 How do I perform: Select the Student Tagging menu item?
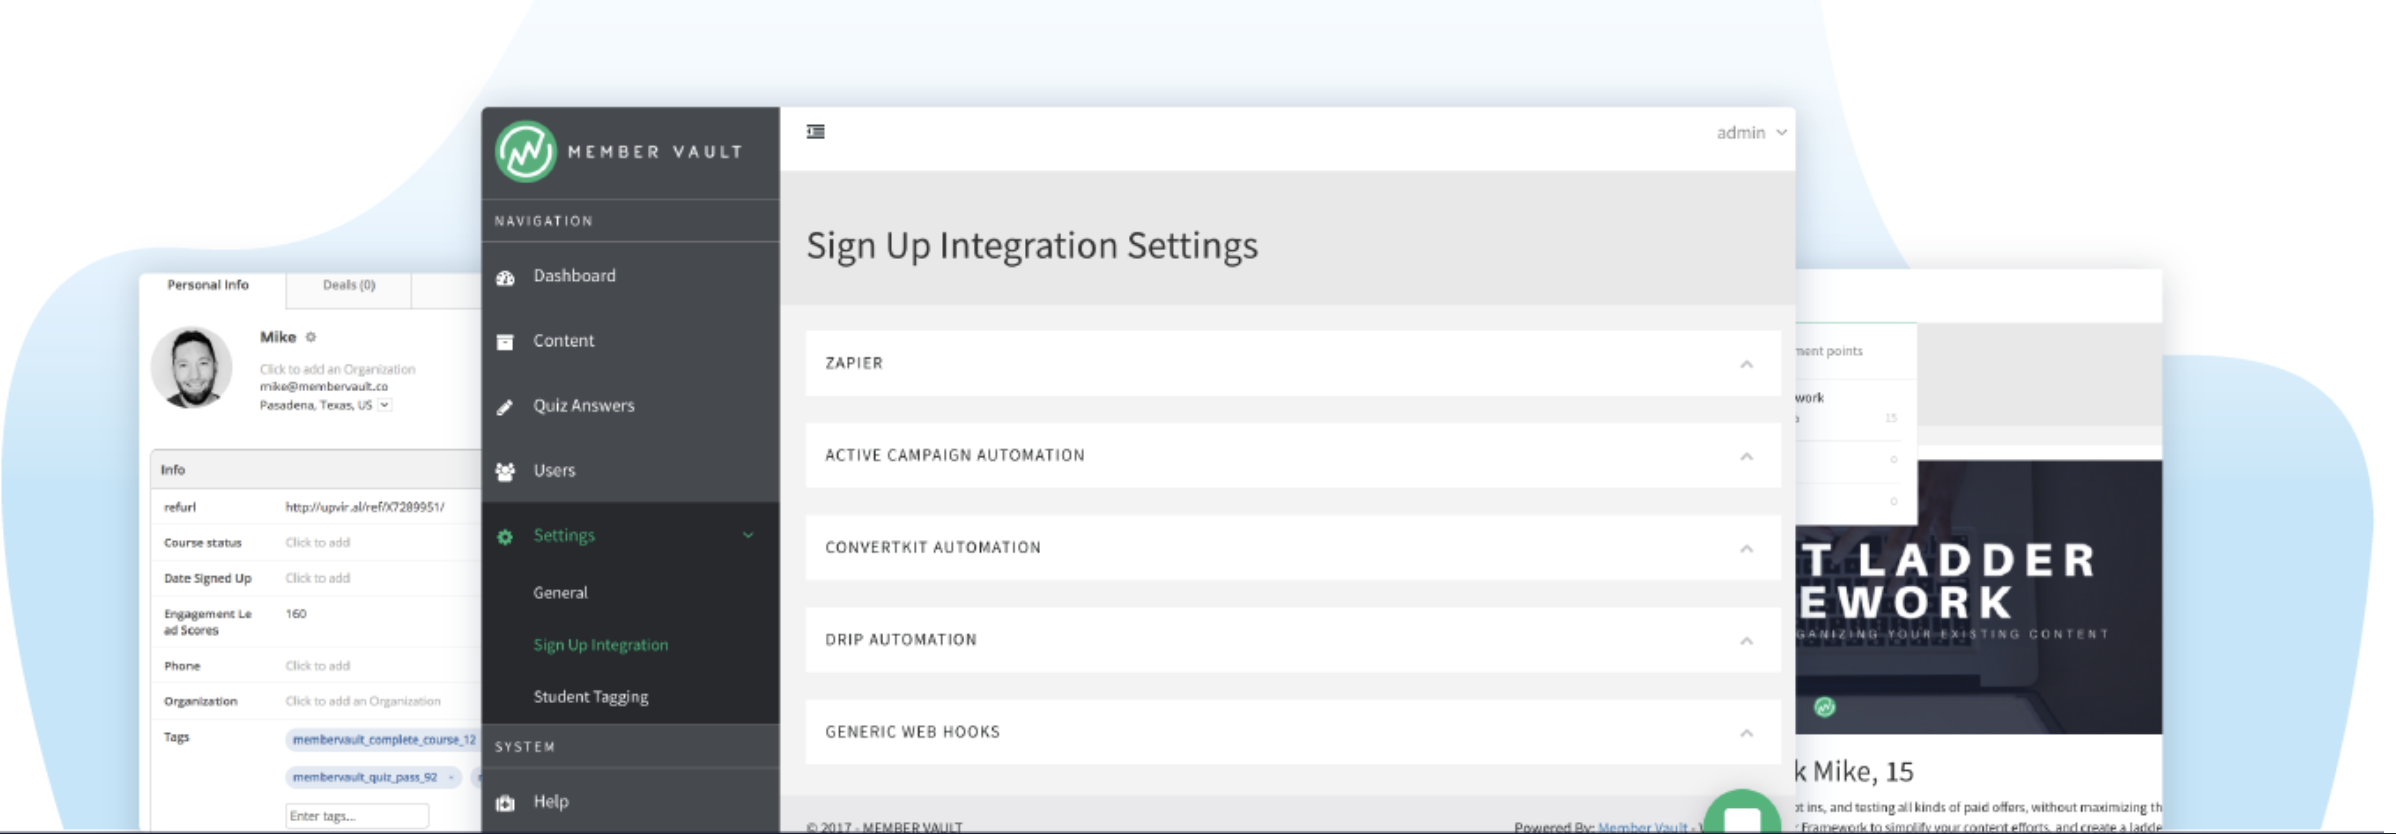590,697
